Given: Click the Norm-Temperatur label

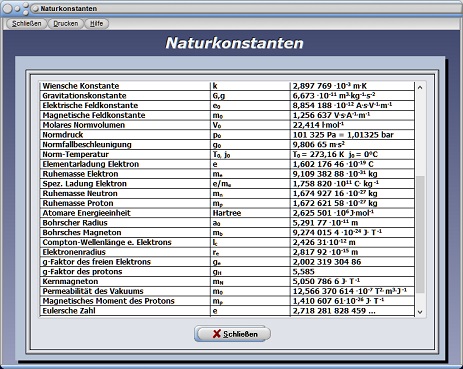Looking at the screenshot, I should tap(75, 154).
